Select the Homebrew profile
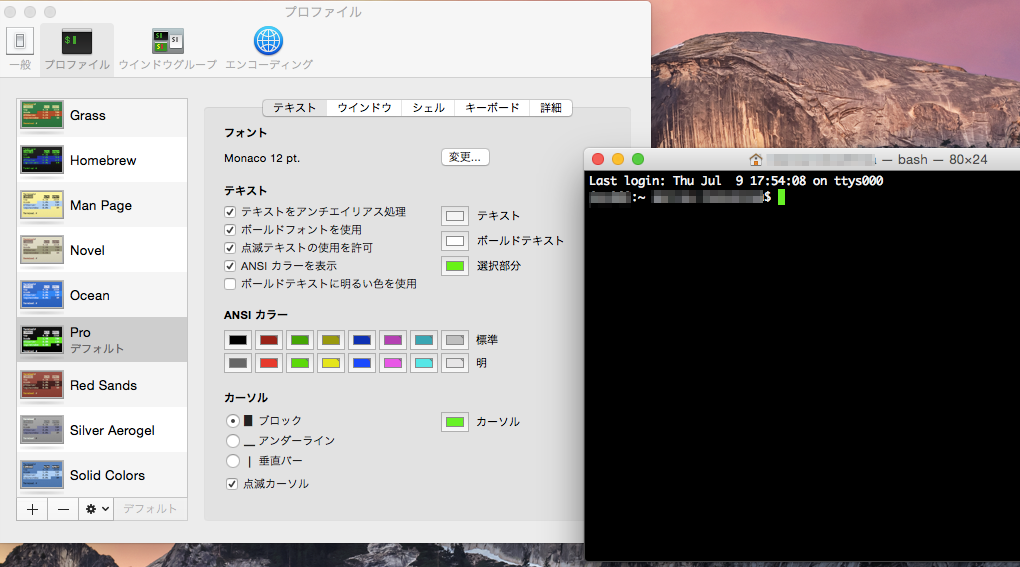Screen dimensions: 1020x567 [x=102, y=160]
